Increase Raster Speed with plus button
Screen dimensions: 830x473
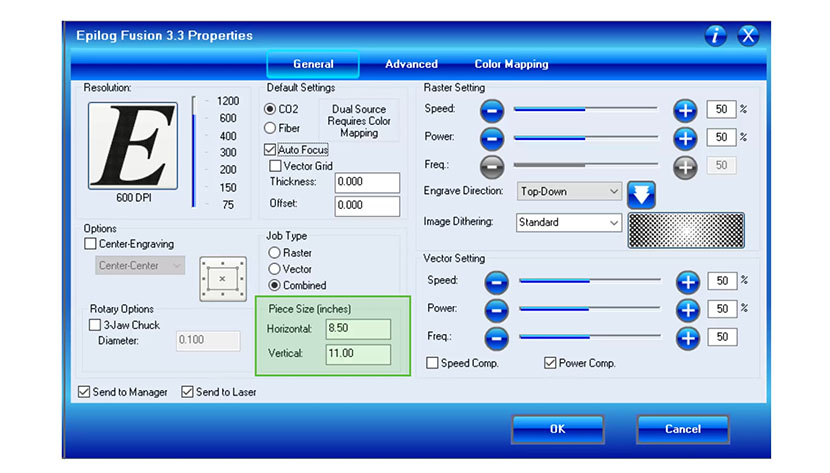pyautogui.click(x=684, y=109)
